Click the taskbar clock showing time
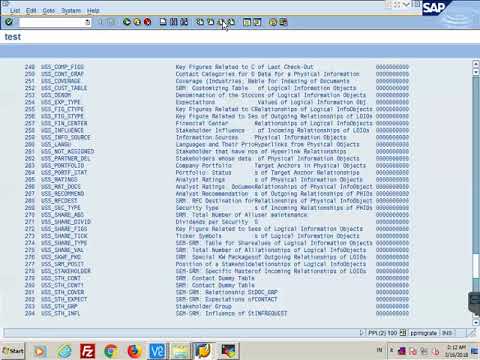This screenshot has width=480, height=360. click(x=457, y=351)
